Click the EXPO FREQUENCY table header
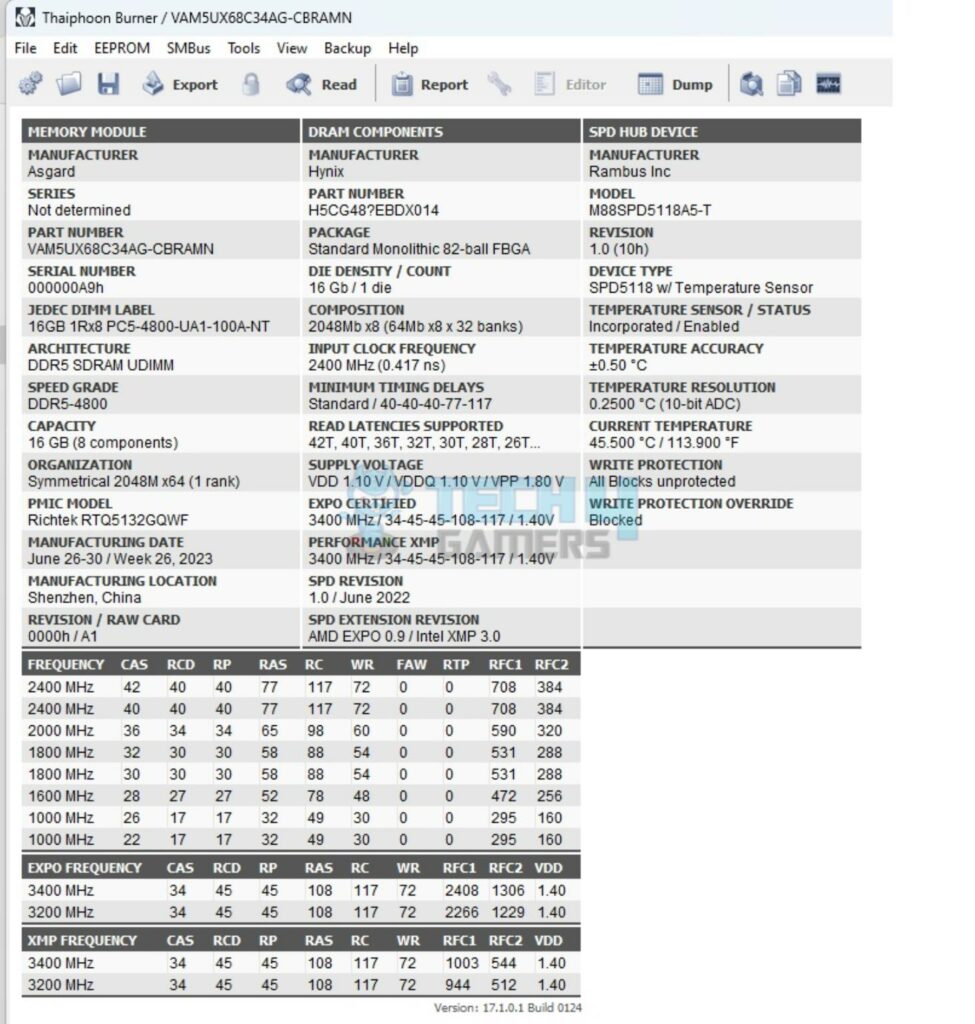This screenshot has height=1024, width=975. click(x=84, y=868)
